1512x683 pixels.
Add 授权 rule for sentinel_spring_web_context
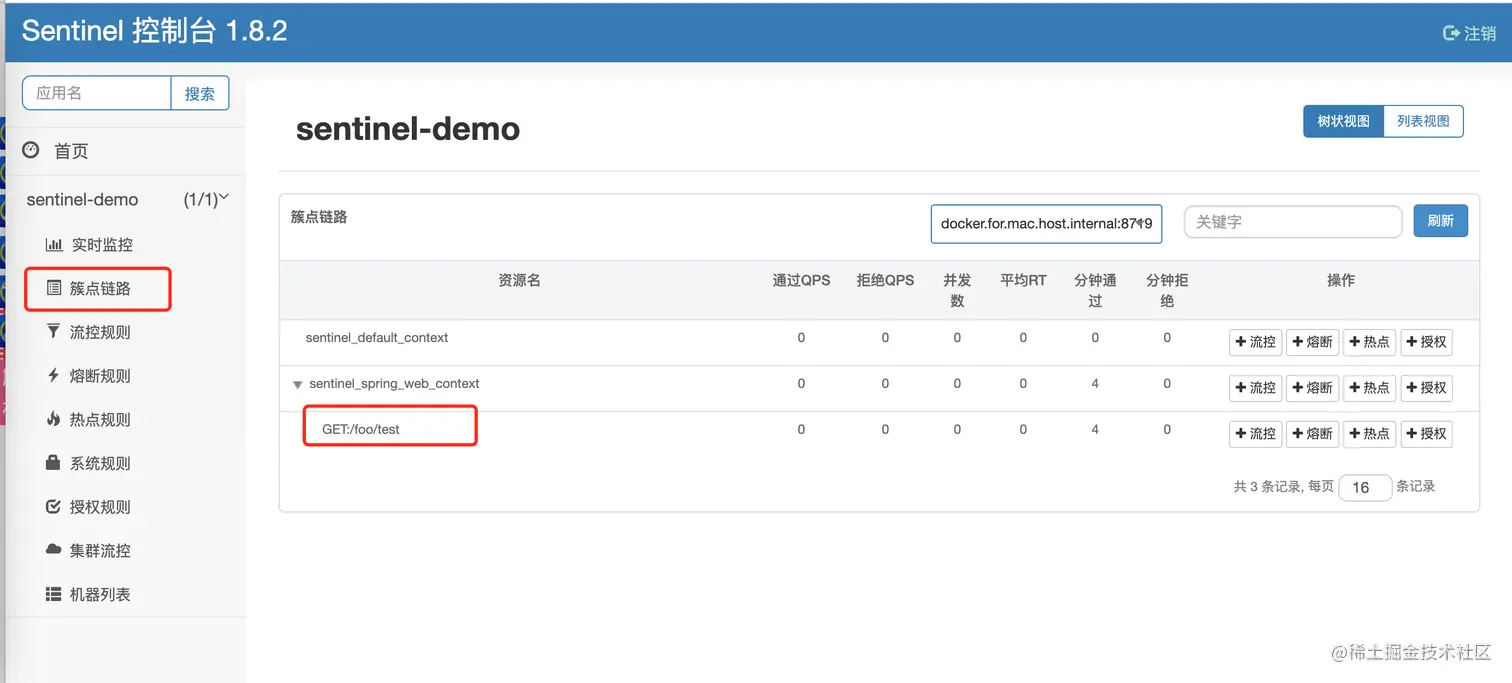1426,388
